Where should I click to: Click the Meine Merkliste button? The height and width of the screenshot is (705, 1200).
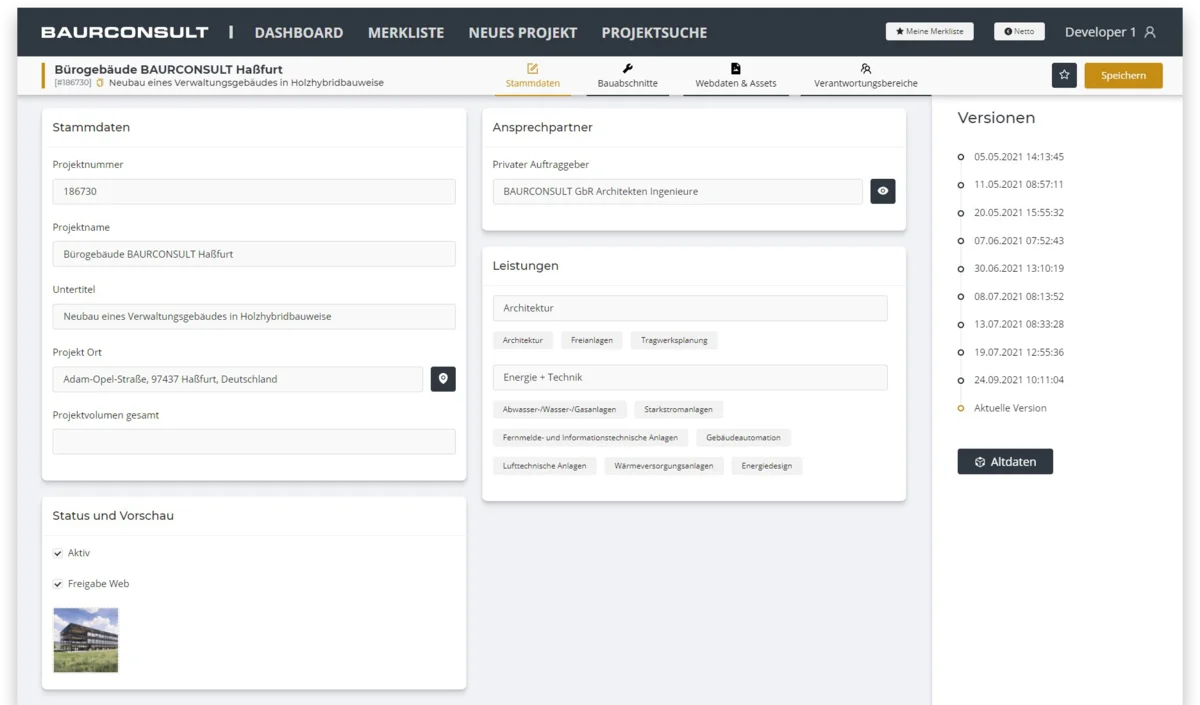pos(930,31)
